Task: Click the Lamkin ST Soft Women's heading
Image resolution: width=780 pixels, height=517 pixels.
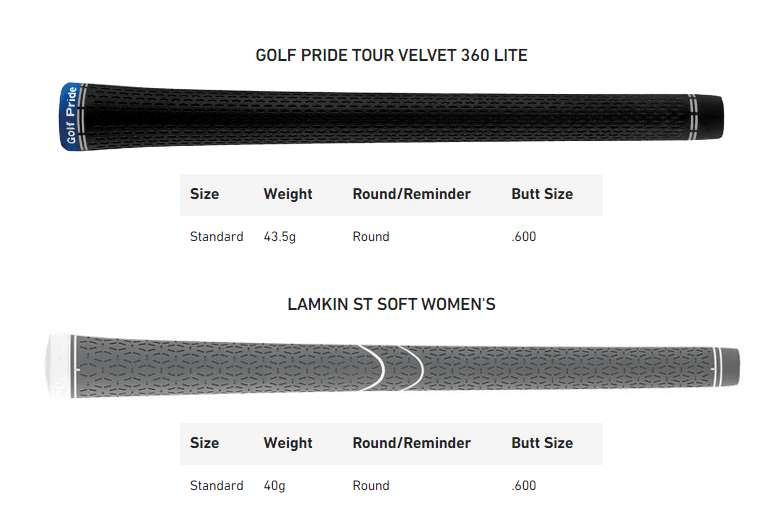Action: (391, 304)
